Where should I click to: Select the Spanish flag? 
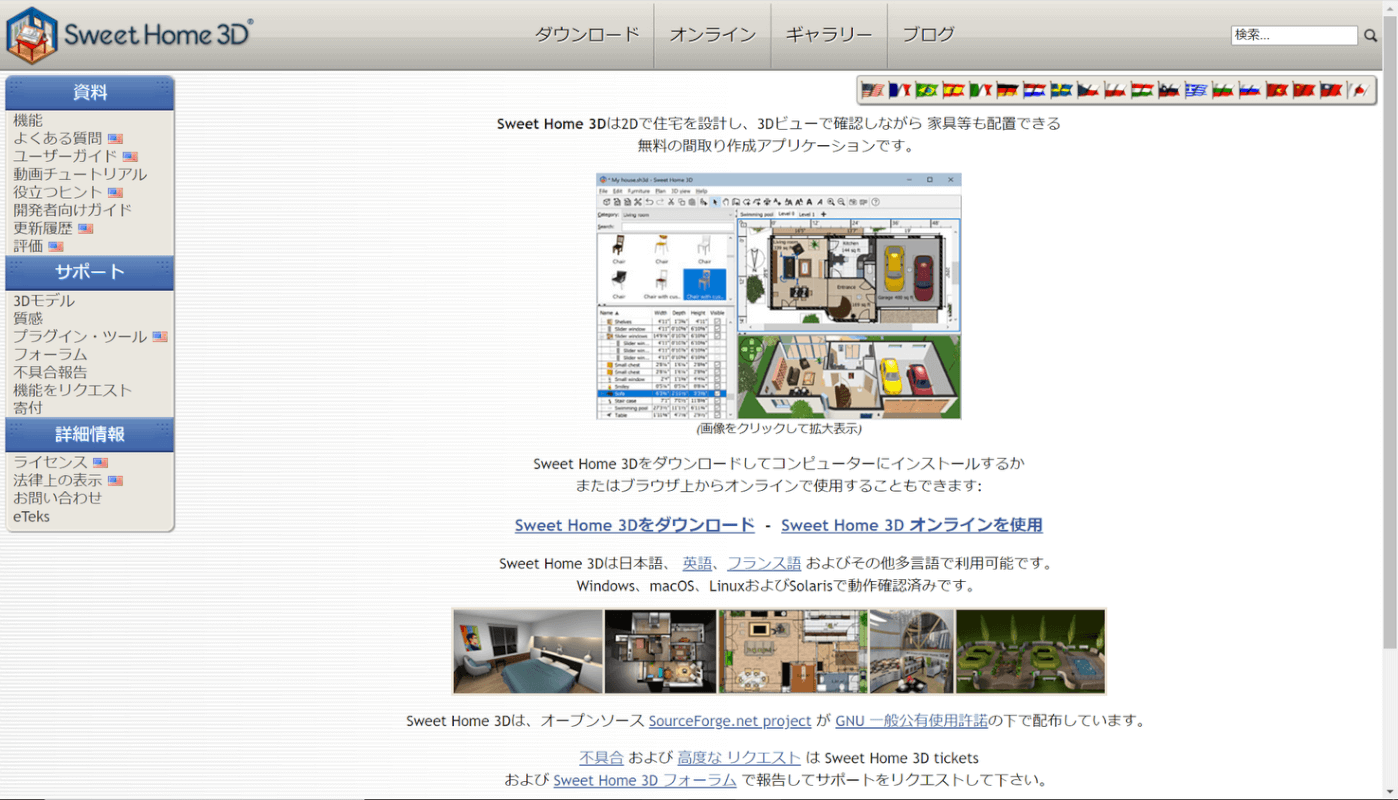pyautogui.click(x=954, y=90)
